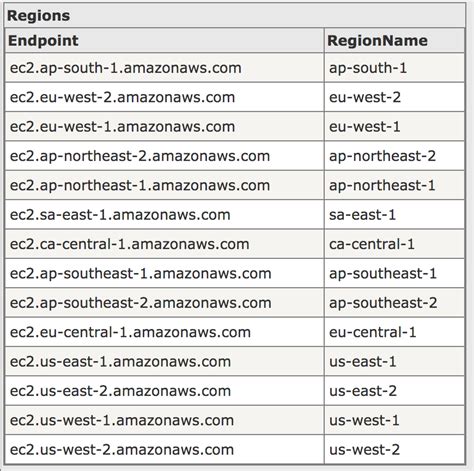Click the ca-central-1 region name
474x471 pixels.
(x=372, y=244)
